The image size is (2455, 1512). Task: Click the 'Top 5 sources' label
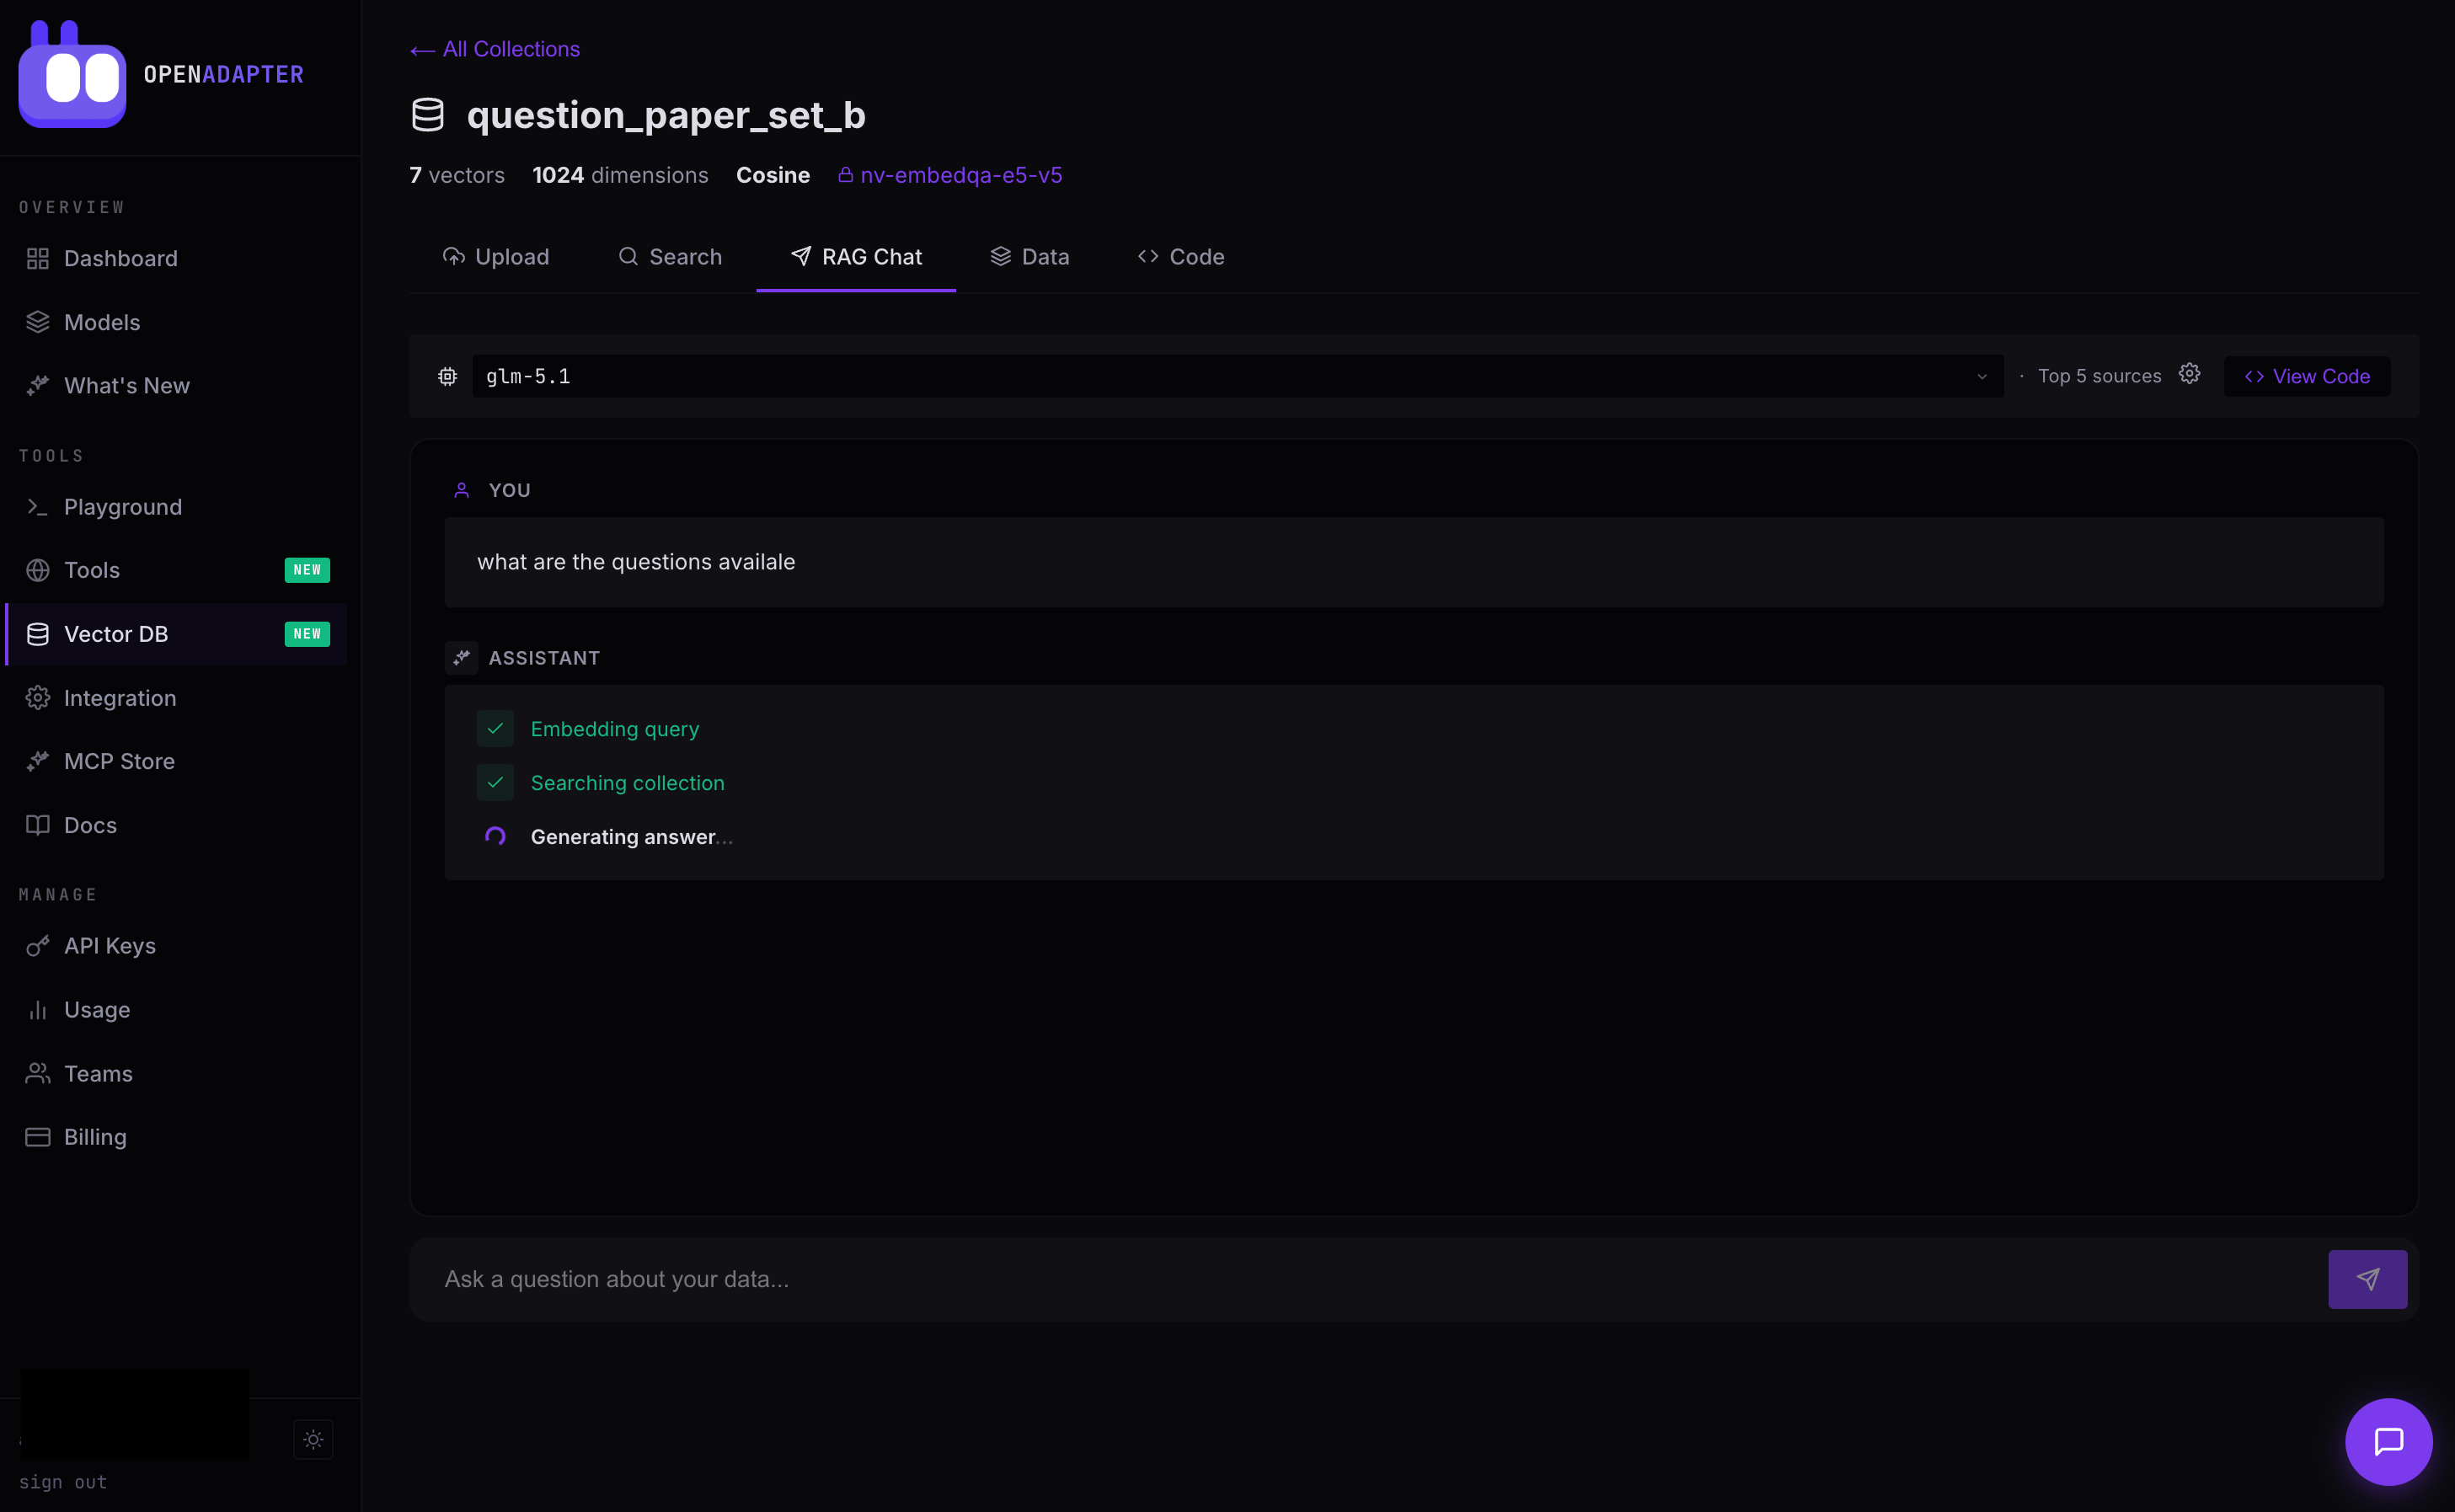click(2099, 376)
